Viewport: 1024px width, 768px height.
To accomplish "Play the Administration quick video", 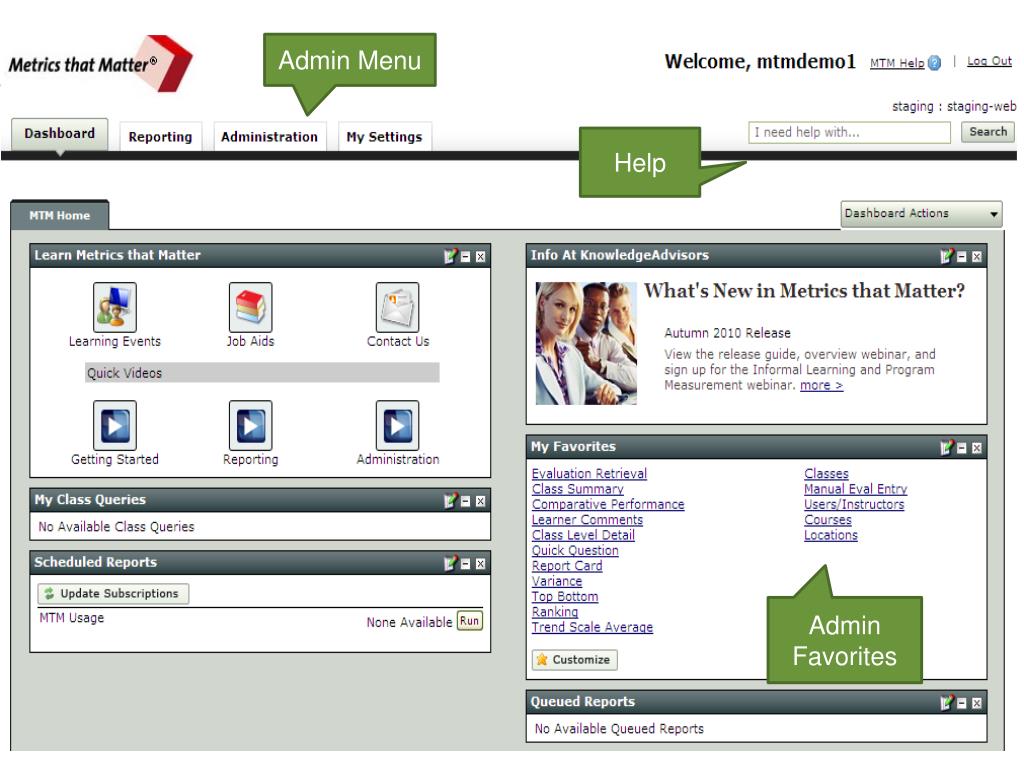I will pyautogui.click(x=397, y=425).
